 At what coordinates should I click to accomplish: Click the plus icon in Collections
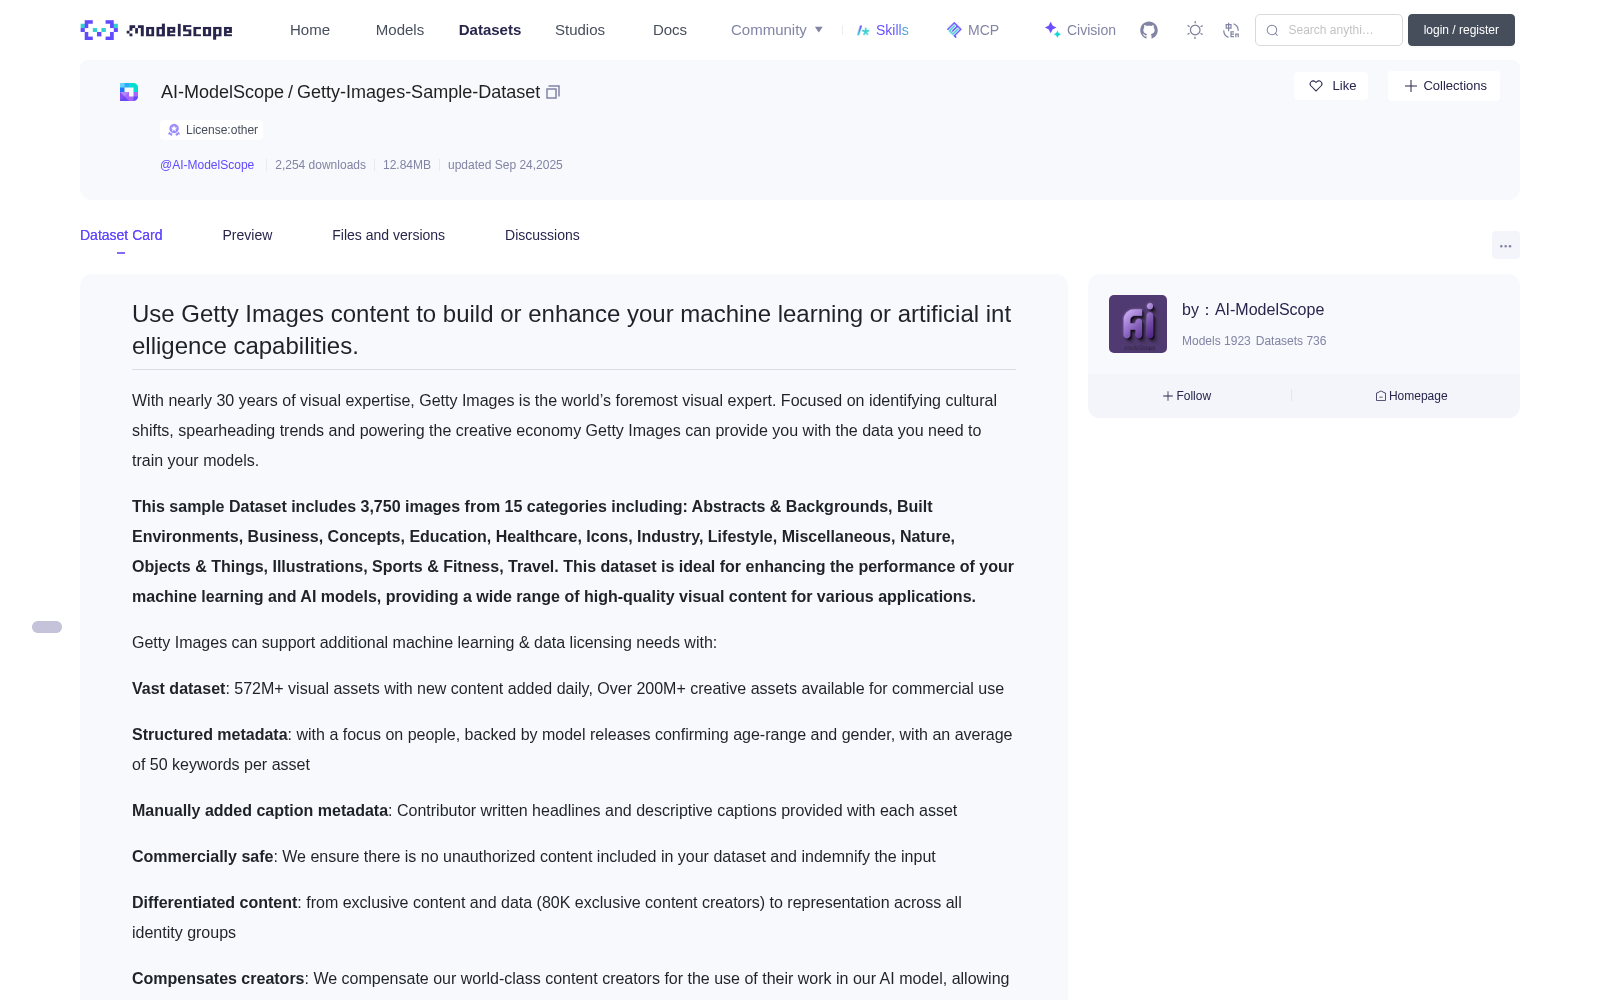1411,86
